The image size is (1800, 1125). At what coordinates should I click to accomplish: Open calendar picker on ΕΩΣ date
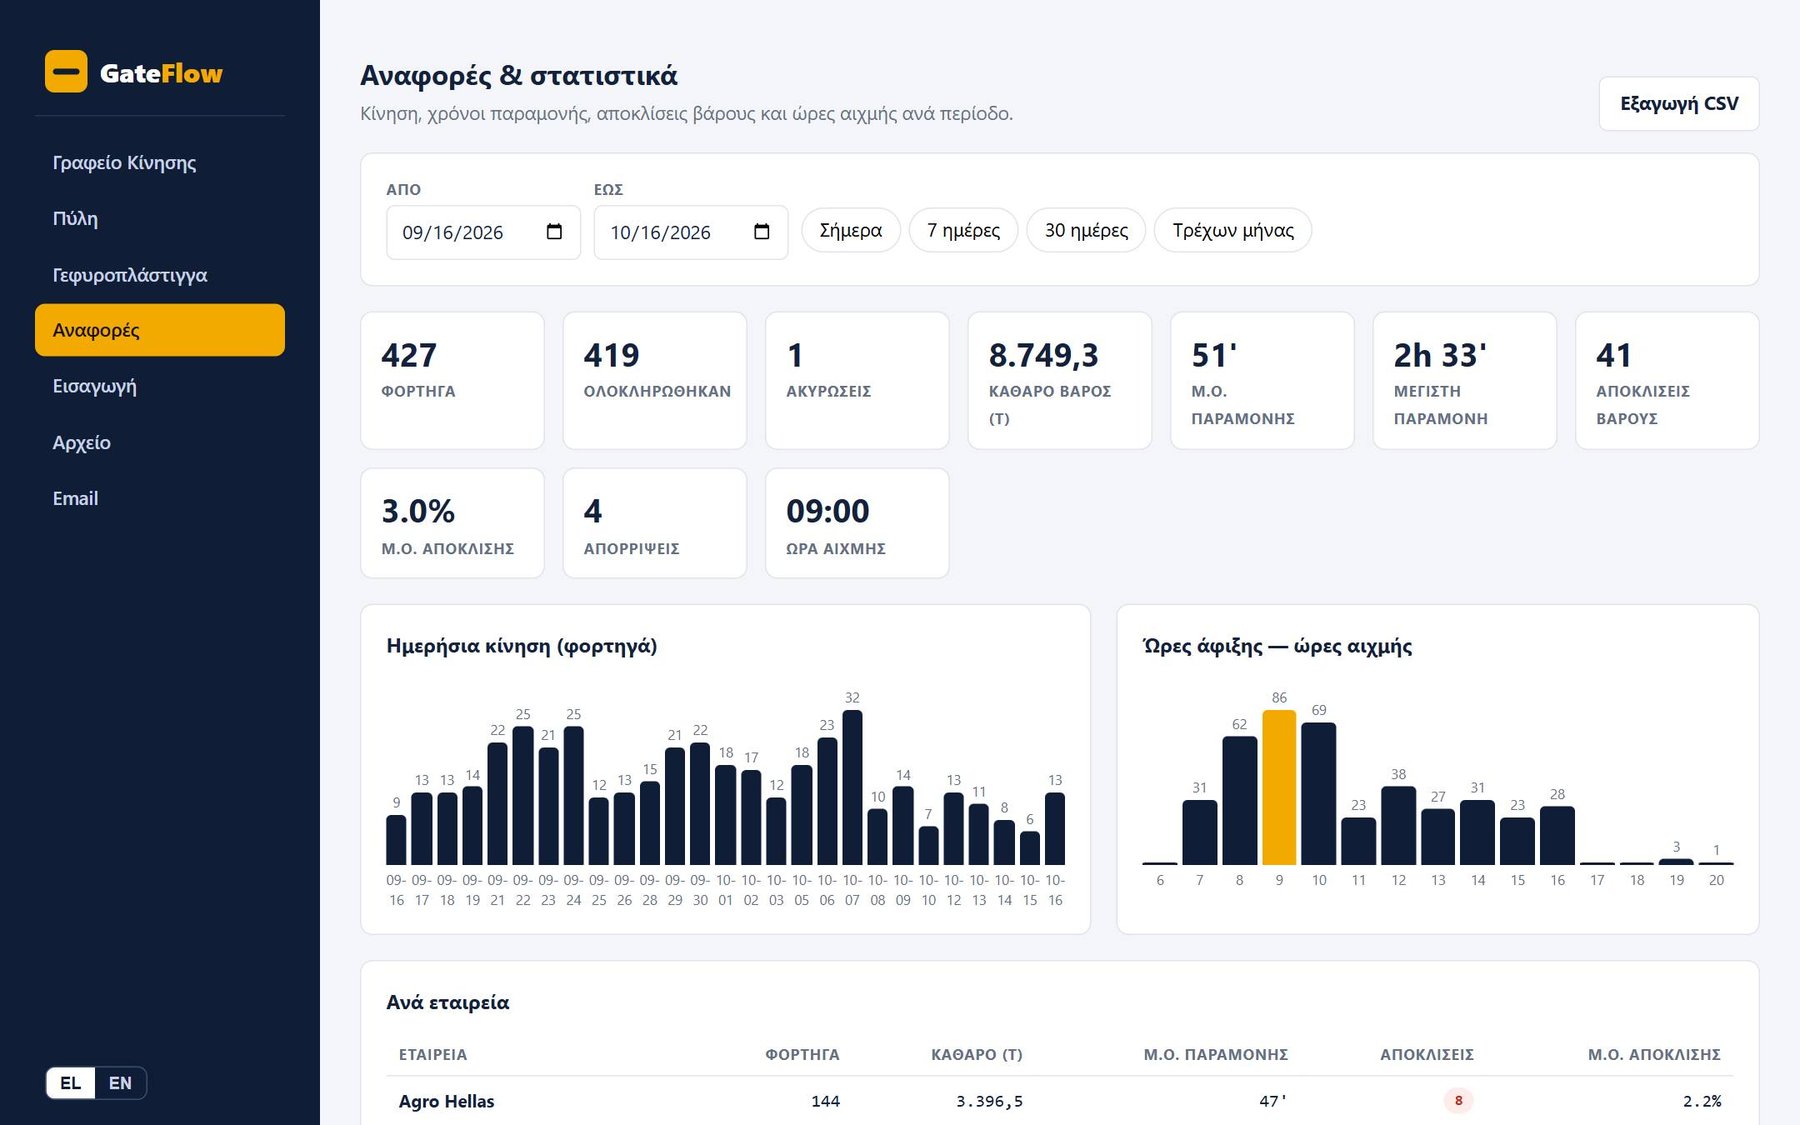point(761,232)
